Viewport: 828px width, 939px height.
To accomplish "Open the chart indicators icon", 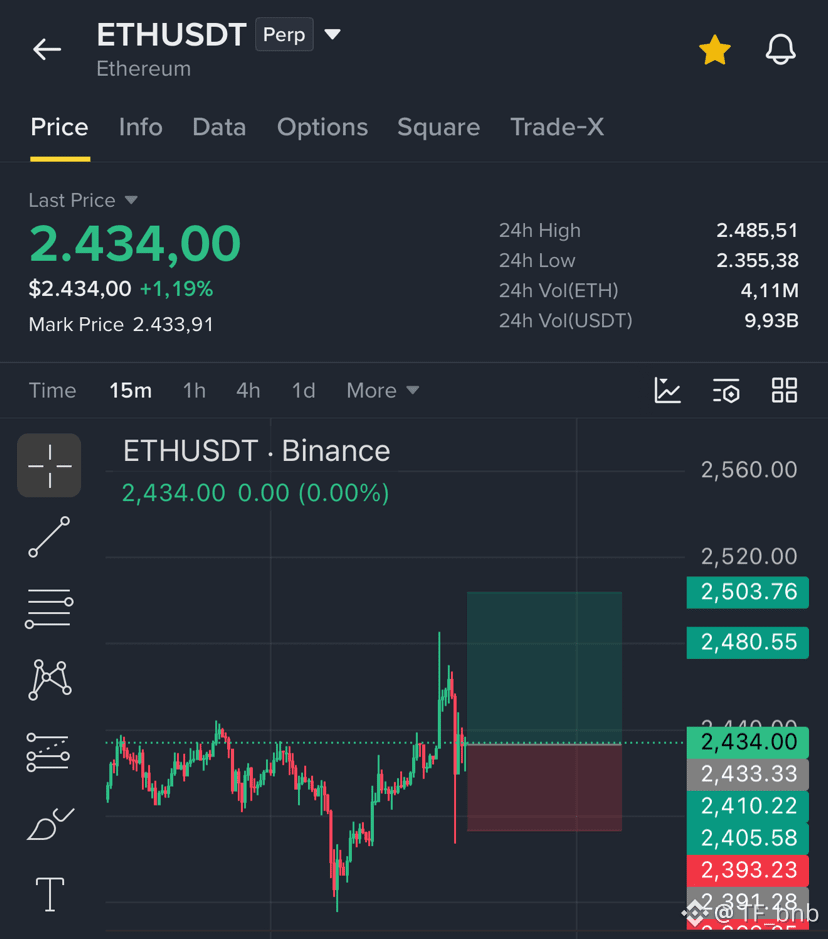I will click(x=668, y=390).
